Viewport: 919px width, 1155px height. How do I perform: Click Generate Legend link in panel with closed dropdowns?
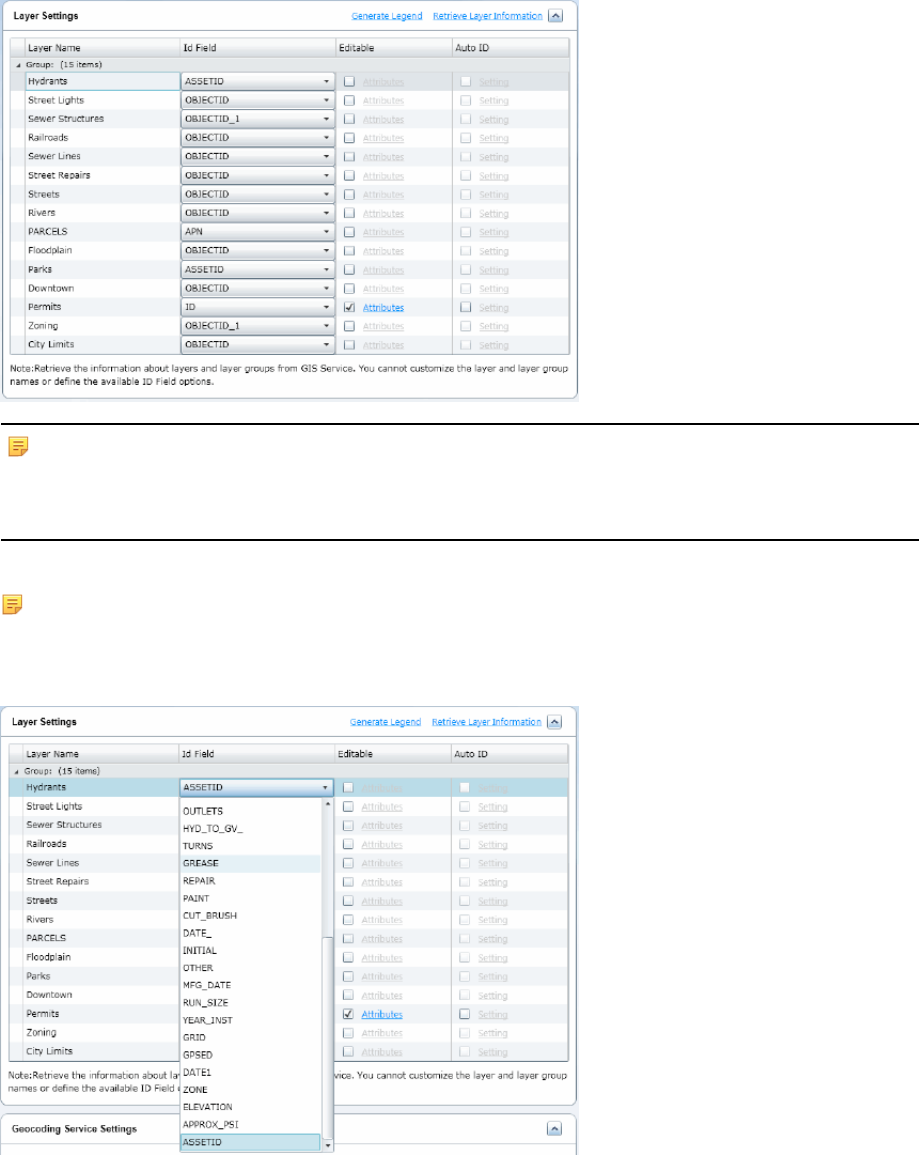(x=387, y=15)
